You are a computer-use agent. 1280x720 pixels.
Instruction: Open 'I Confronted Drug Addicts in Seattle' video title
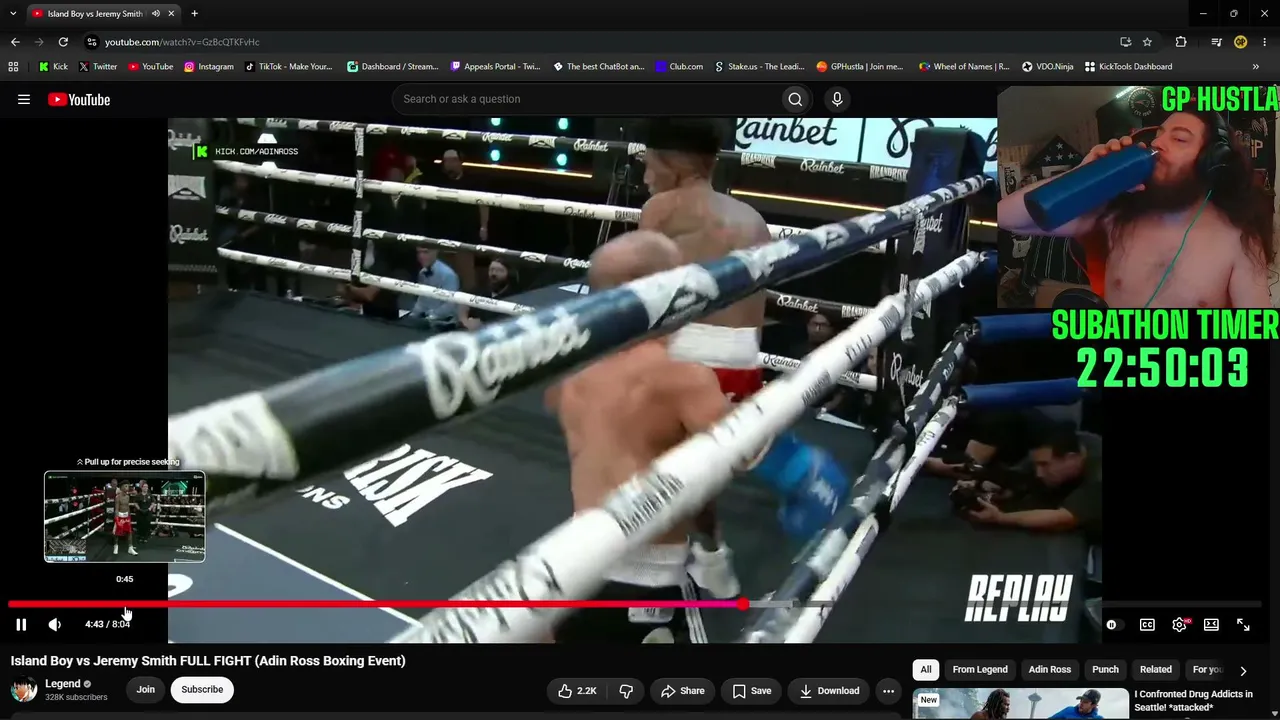coord(1193,700)
